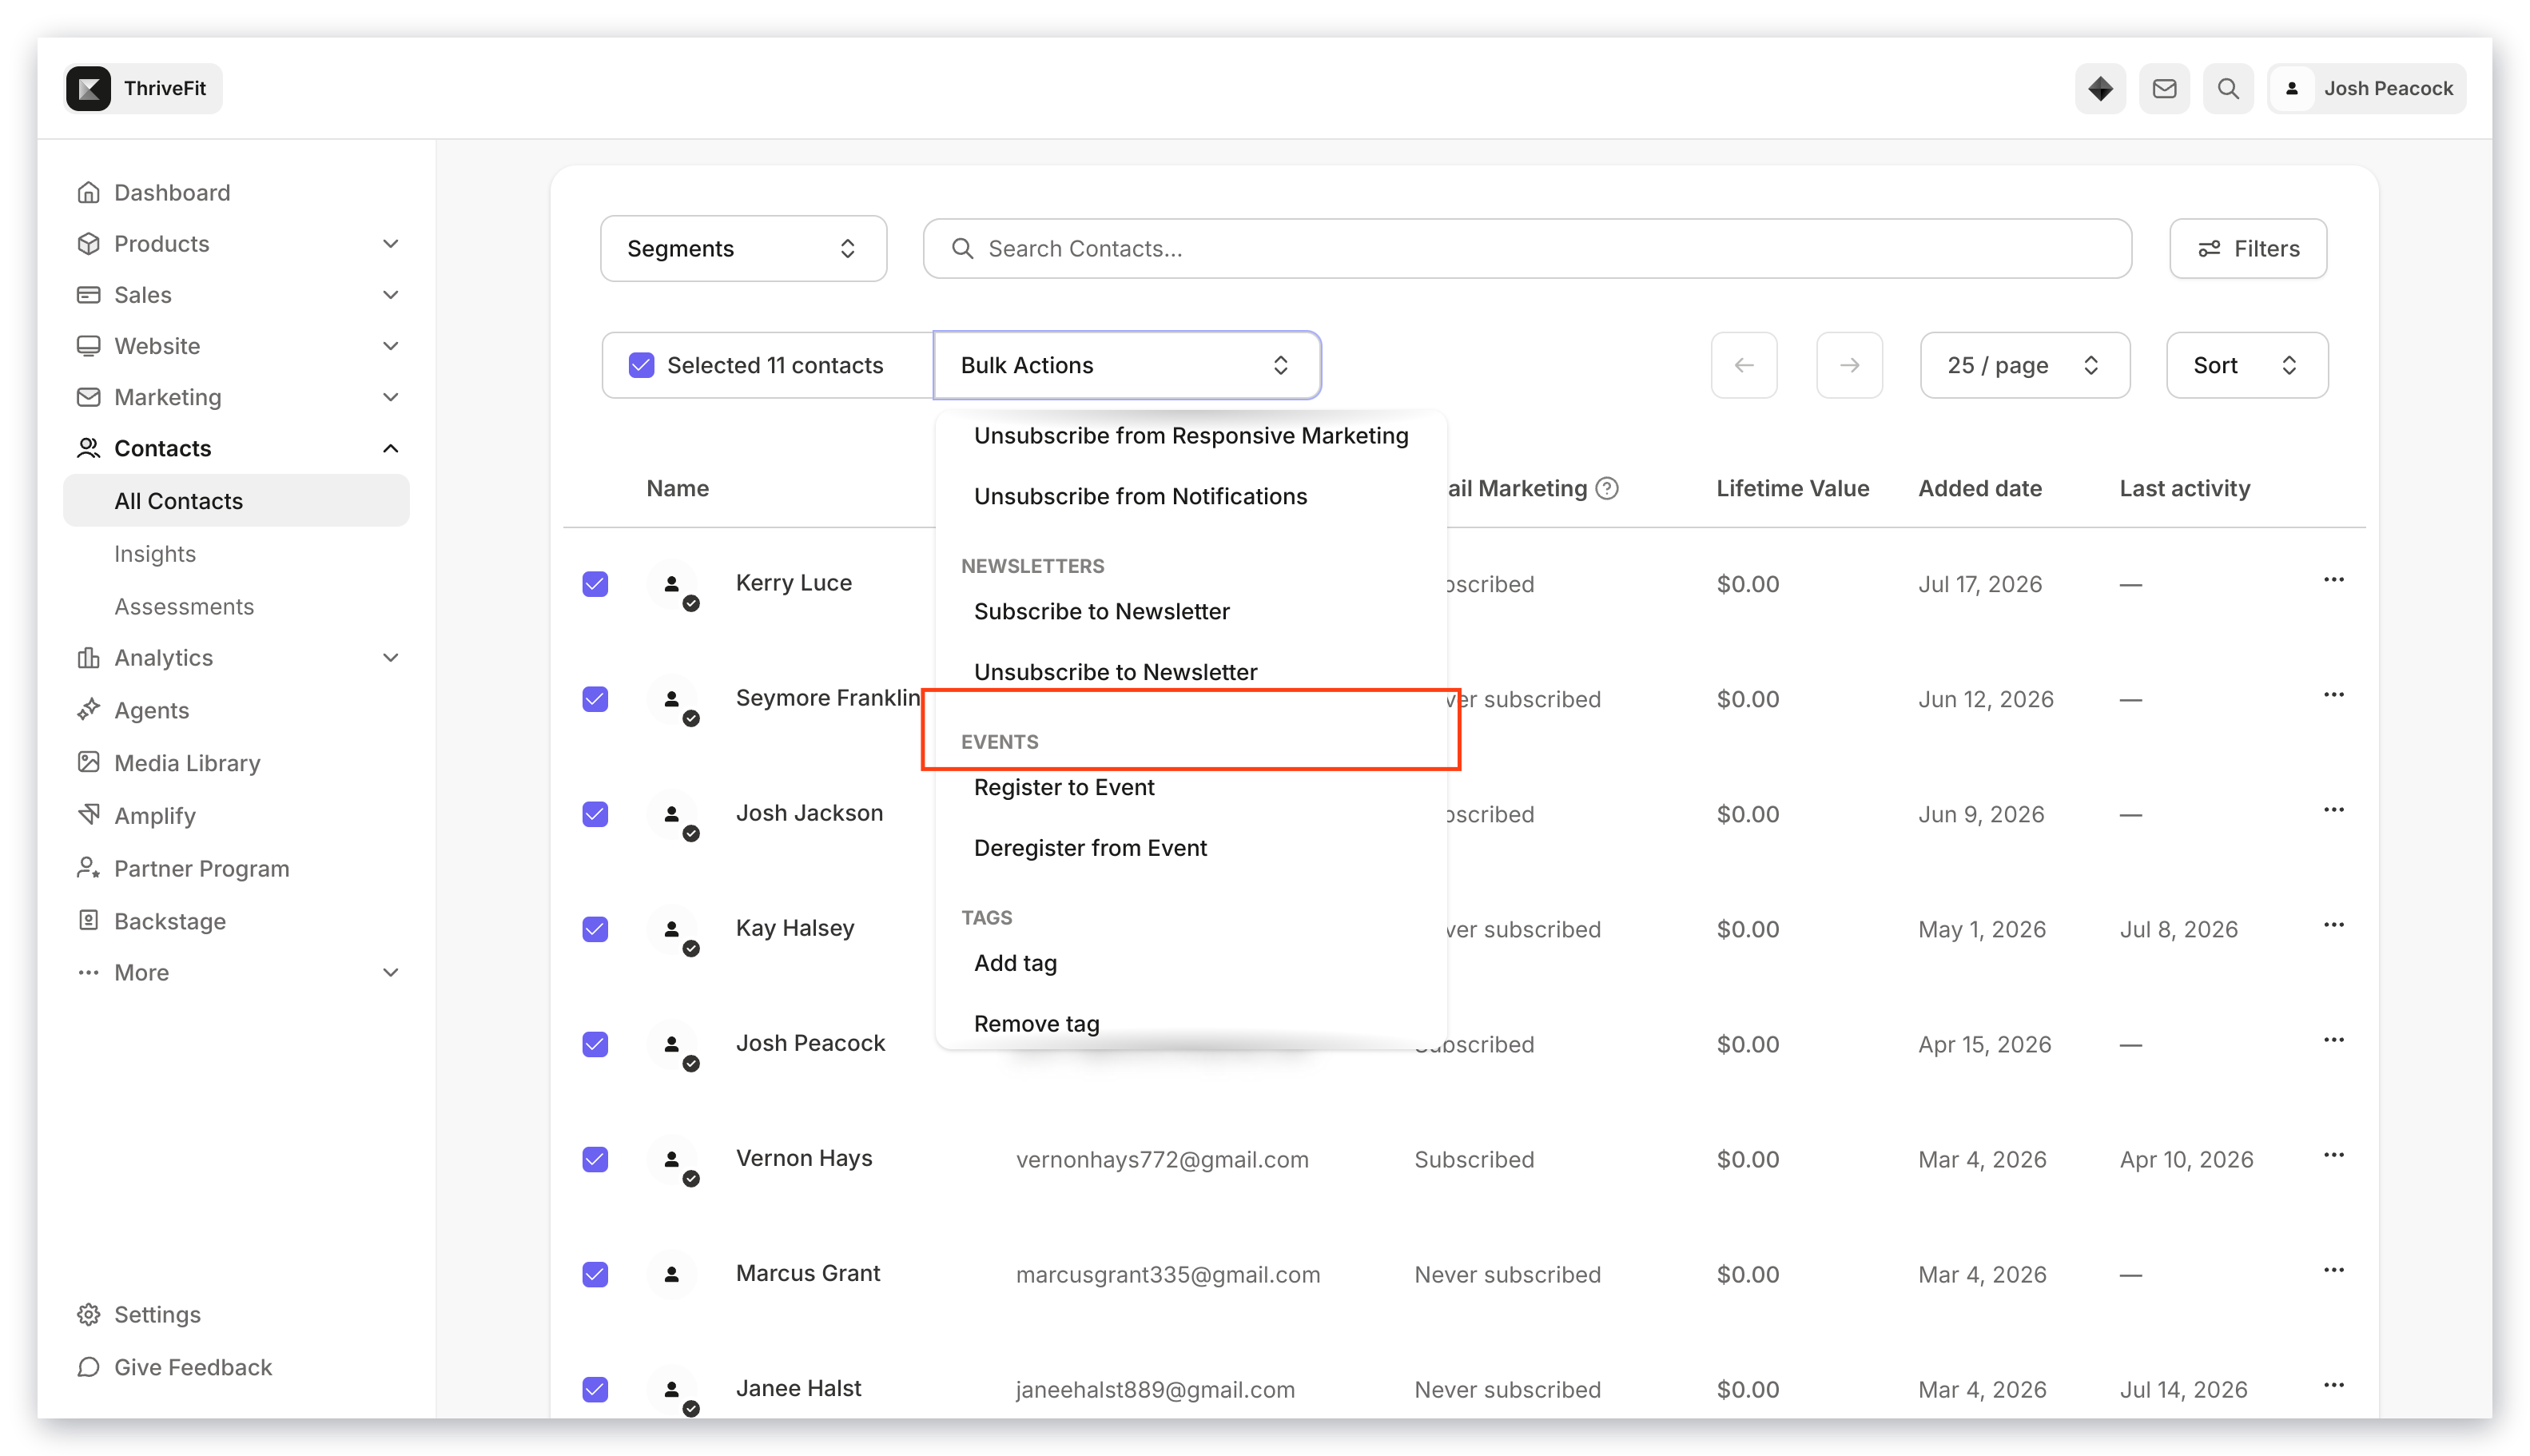Click the Amplify megaphone icon
Screen dimensions: 2530x1456
88,814
